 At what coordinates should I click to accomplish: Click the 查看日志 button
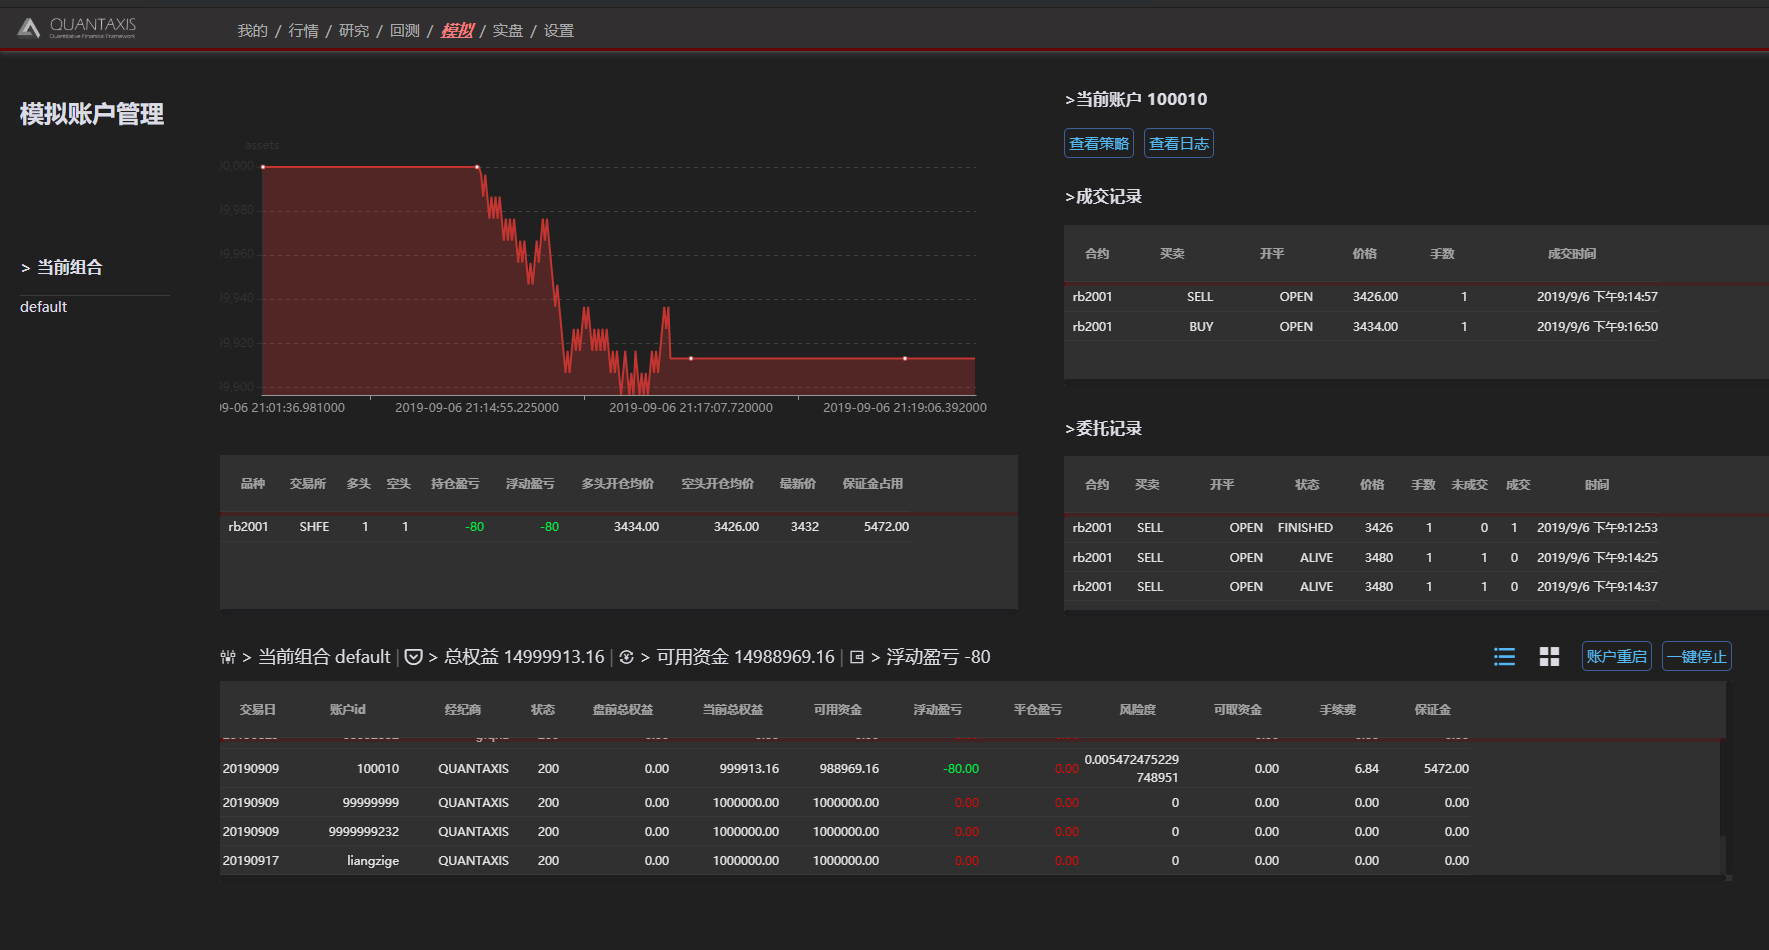coord(1179,143)
